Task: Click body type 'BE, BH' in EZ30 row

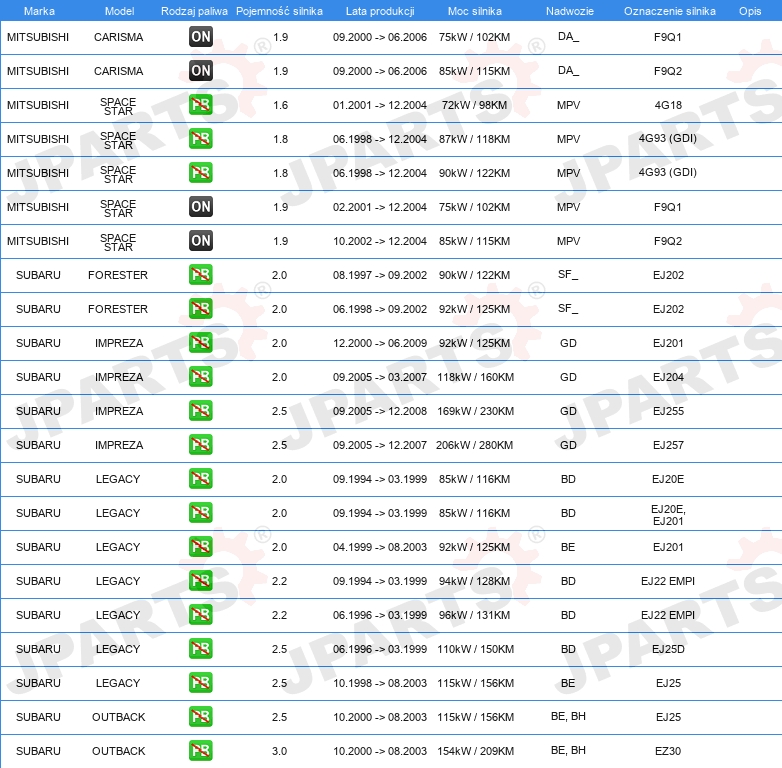Action: 568,750
